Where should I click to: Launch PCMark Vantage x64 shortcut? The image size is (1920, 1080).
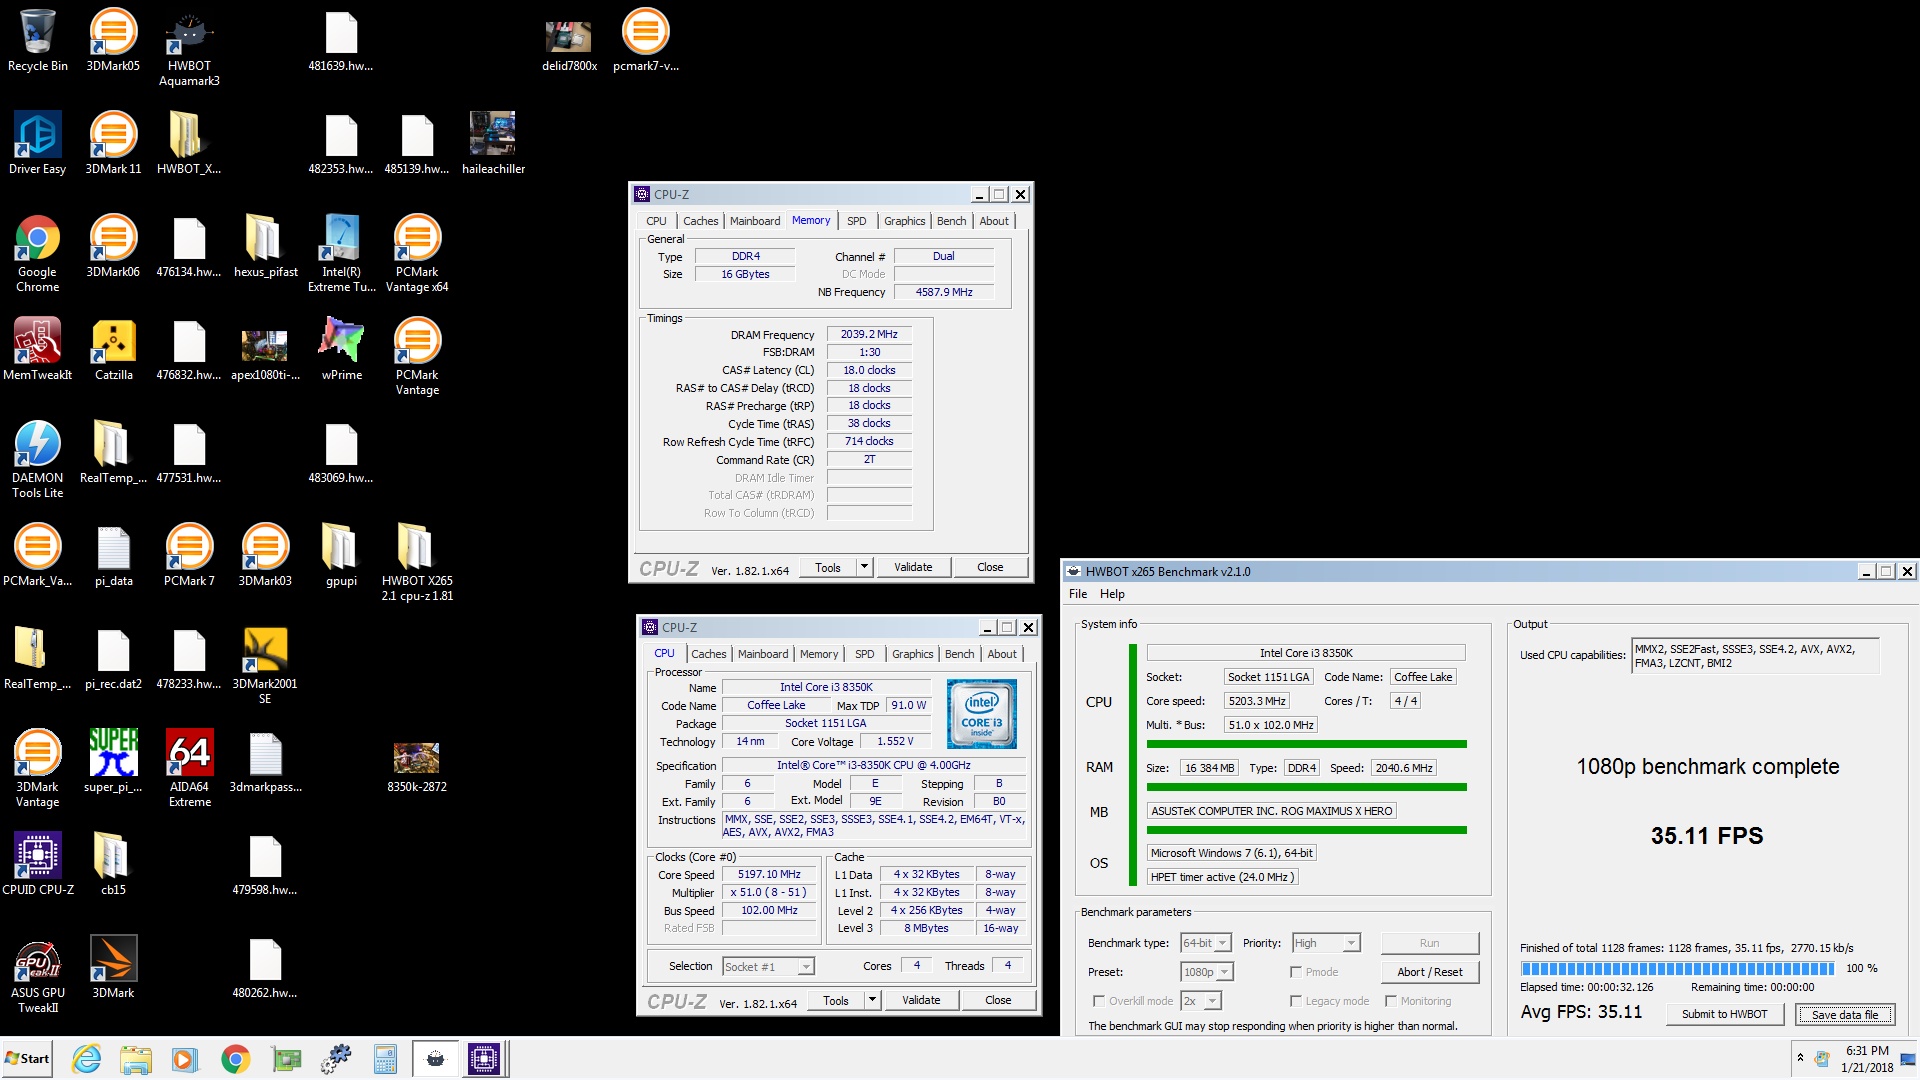tap(417, 253)
